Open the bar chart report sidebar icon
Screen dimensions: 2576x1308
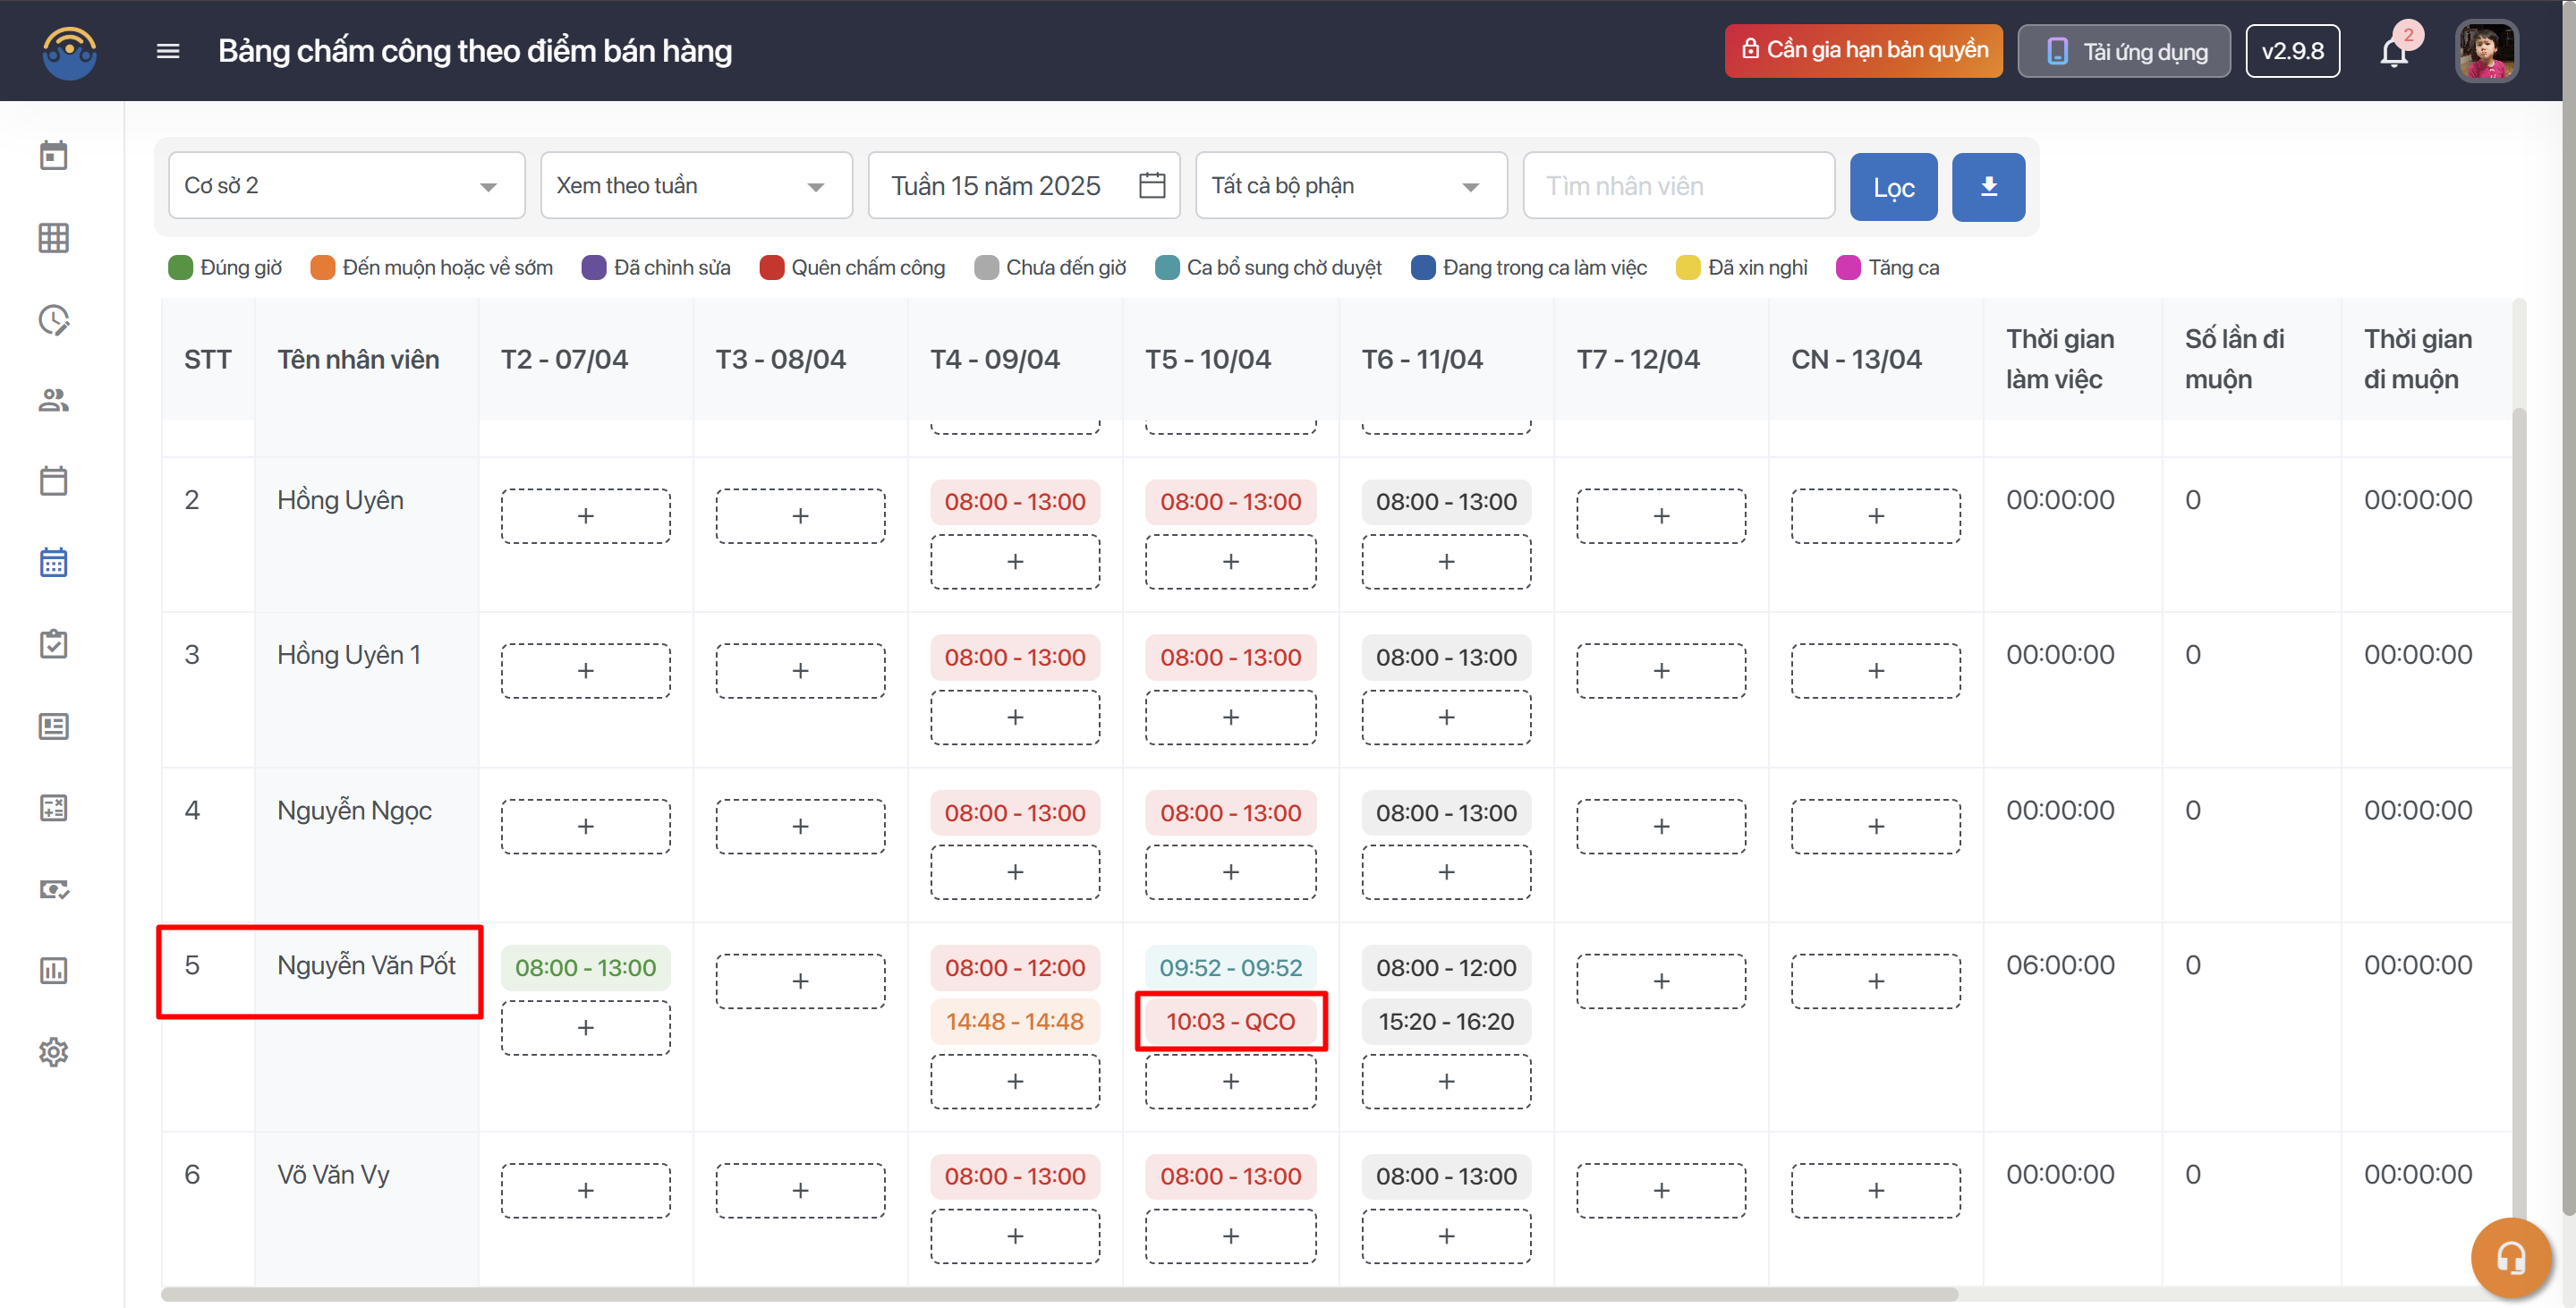pyautogui.click(x=54, y=970)
